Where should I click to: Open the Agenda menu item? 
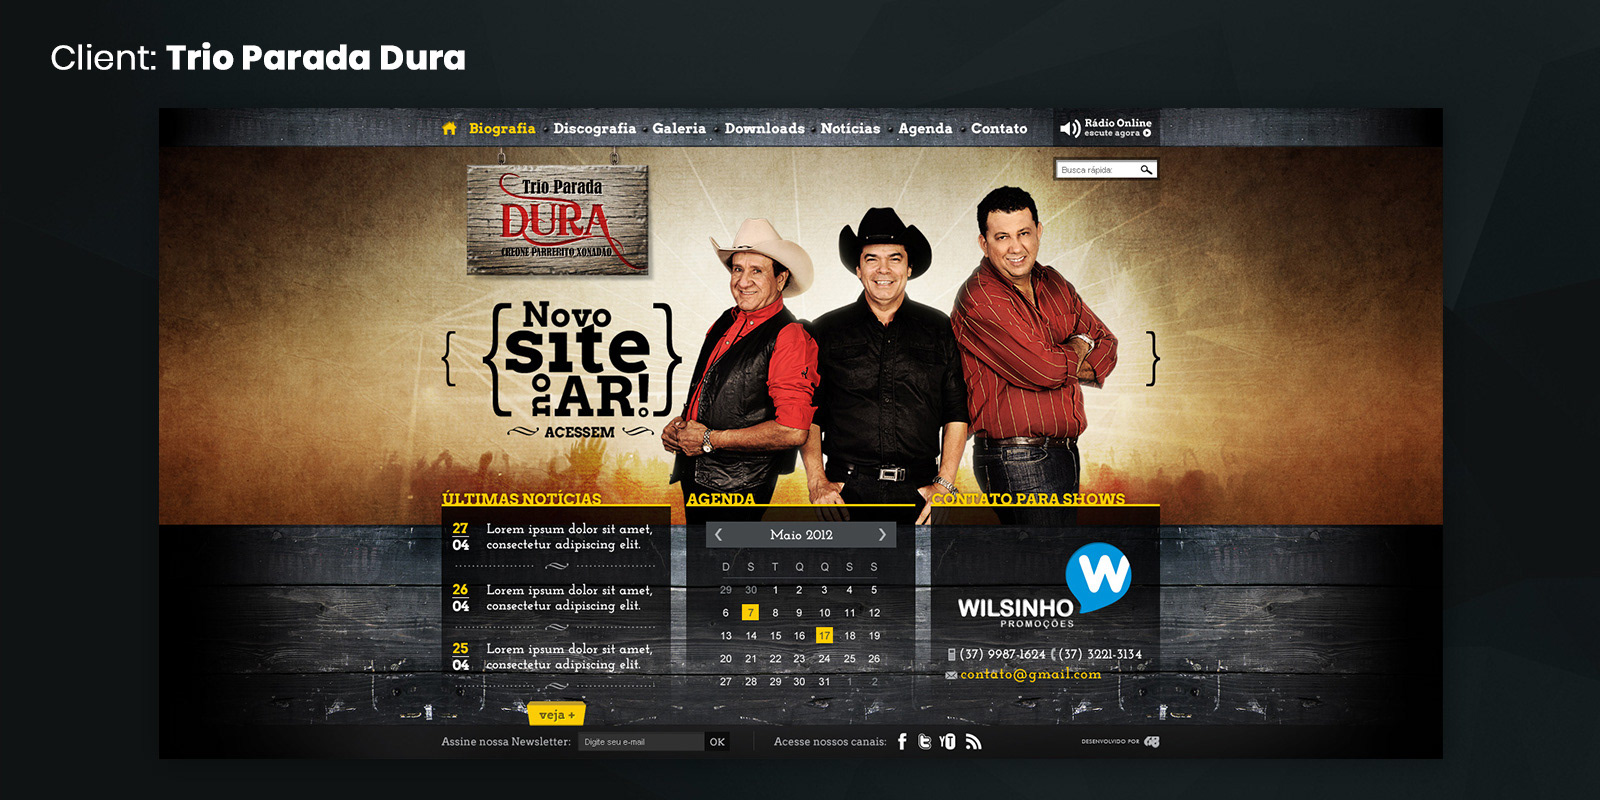coord(925,128)
